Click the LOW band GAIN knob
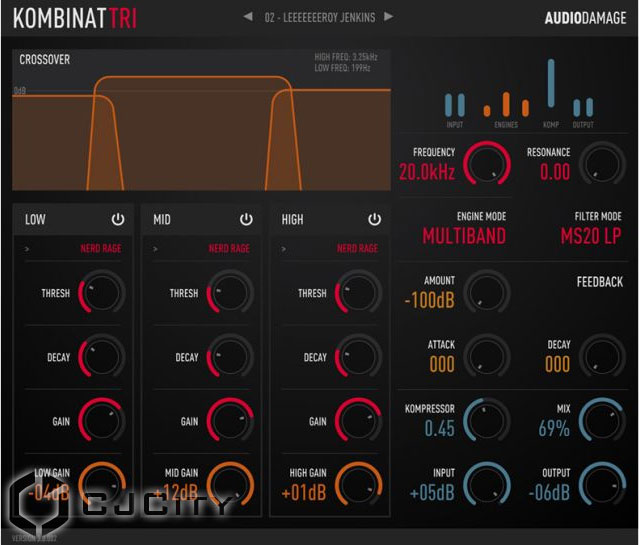This screenshot has width=639, height=545. [101, 420]
